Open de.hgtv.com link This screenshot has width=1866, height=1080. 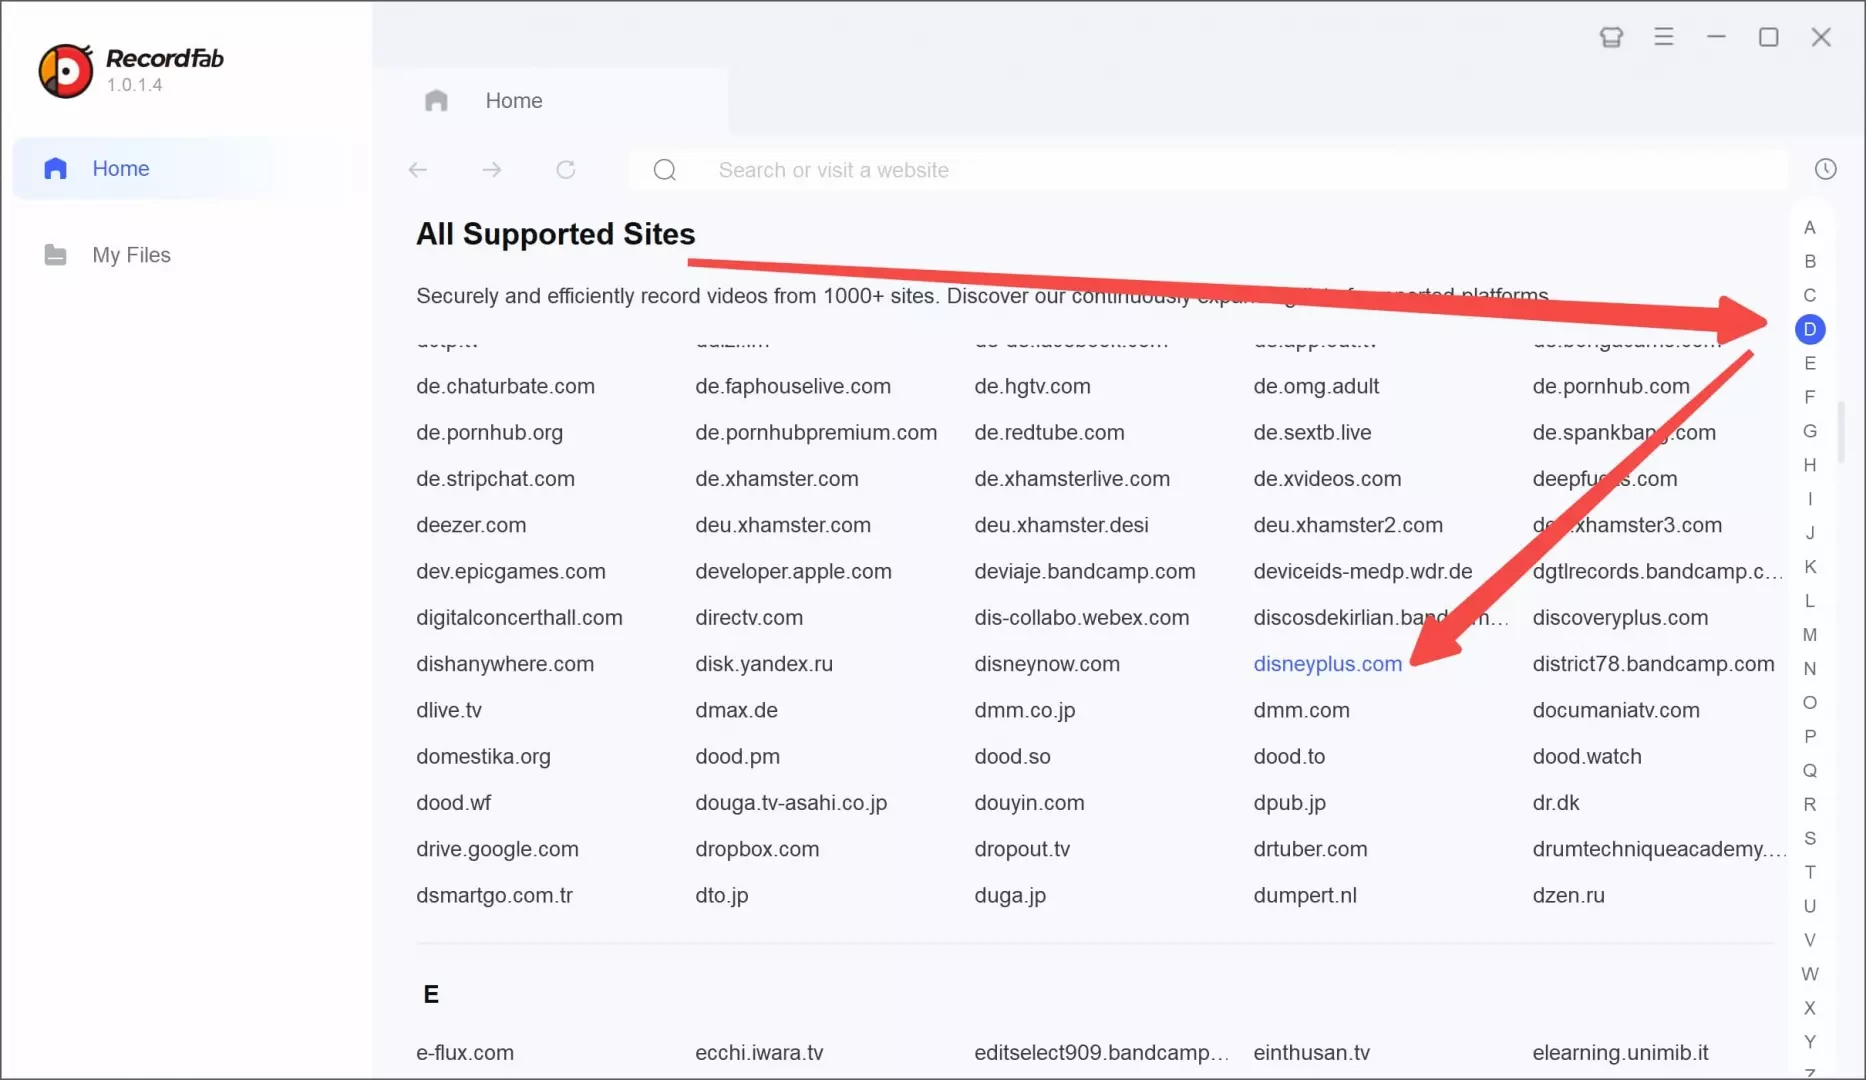[x=1032, y=386]
